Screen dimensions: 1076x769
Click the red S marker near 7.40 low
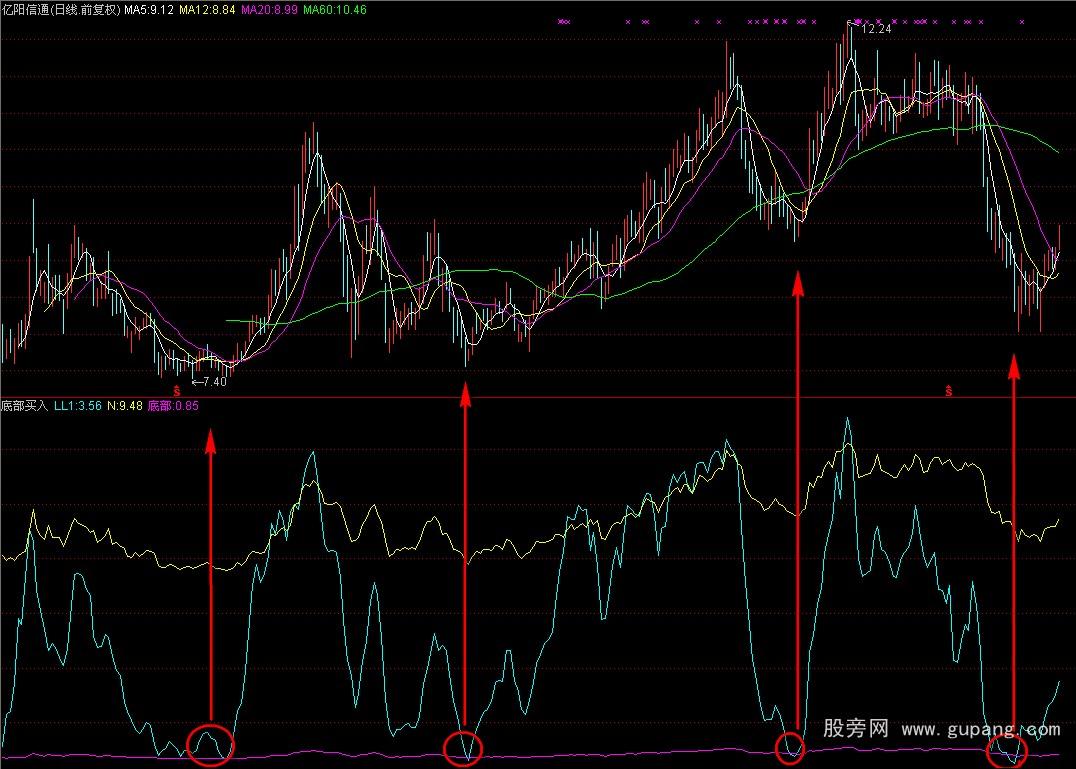point(177,390)
